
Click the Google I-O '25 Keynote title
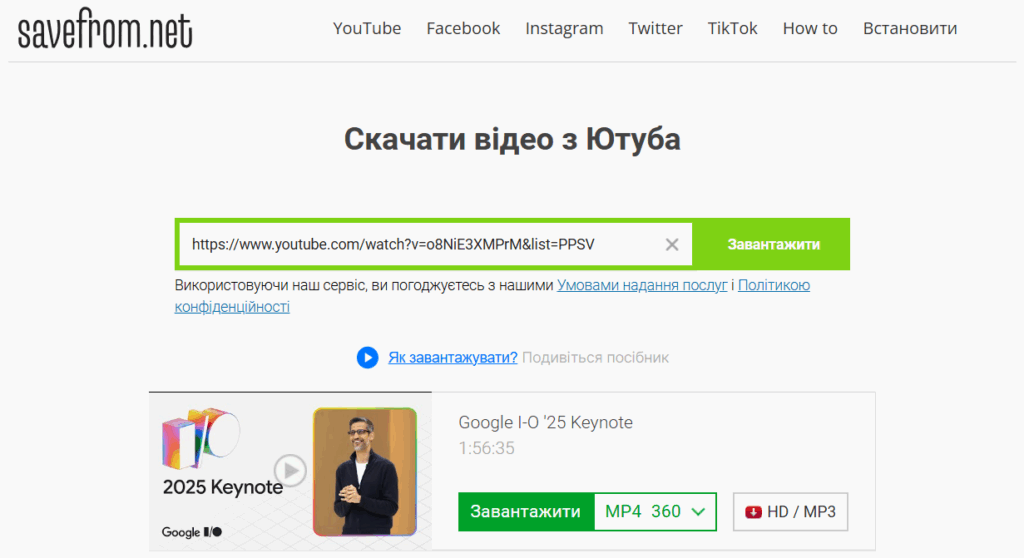[x=545, y=423]
